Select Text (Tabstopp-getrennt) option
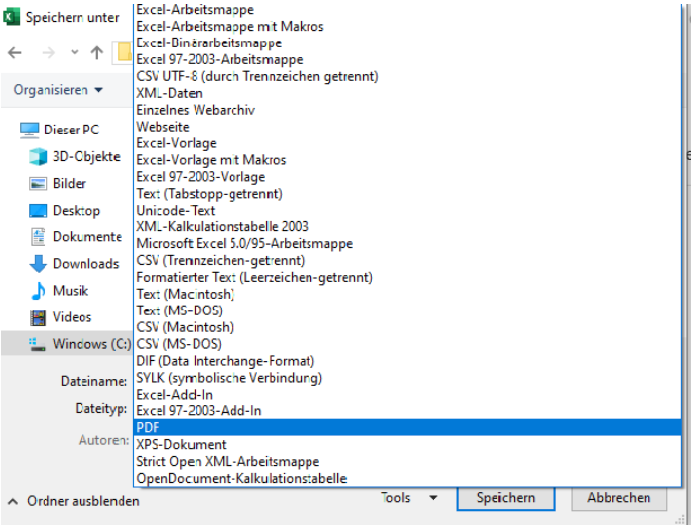 pos(407,194)
